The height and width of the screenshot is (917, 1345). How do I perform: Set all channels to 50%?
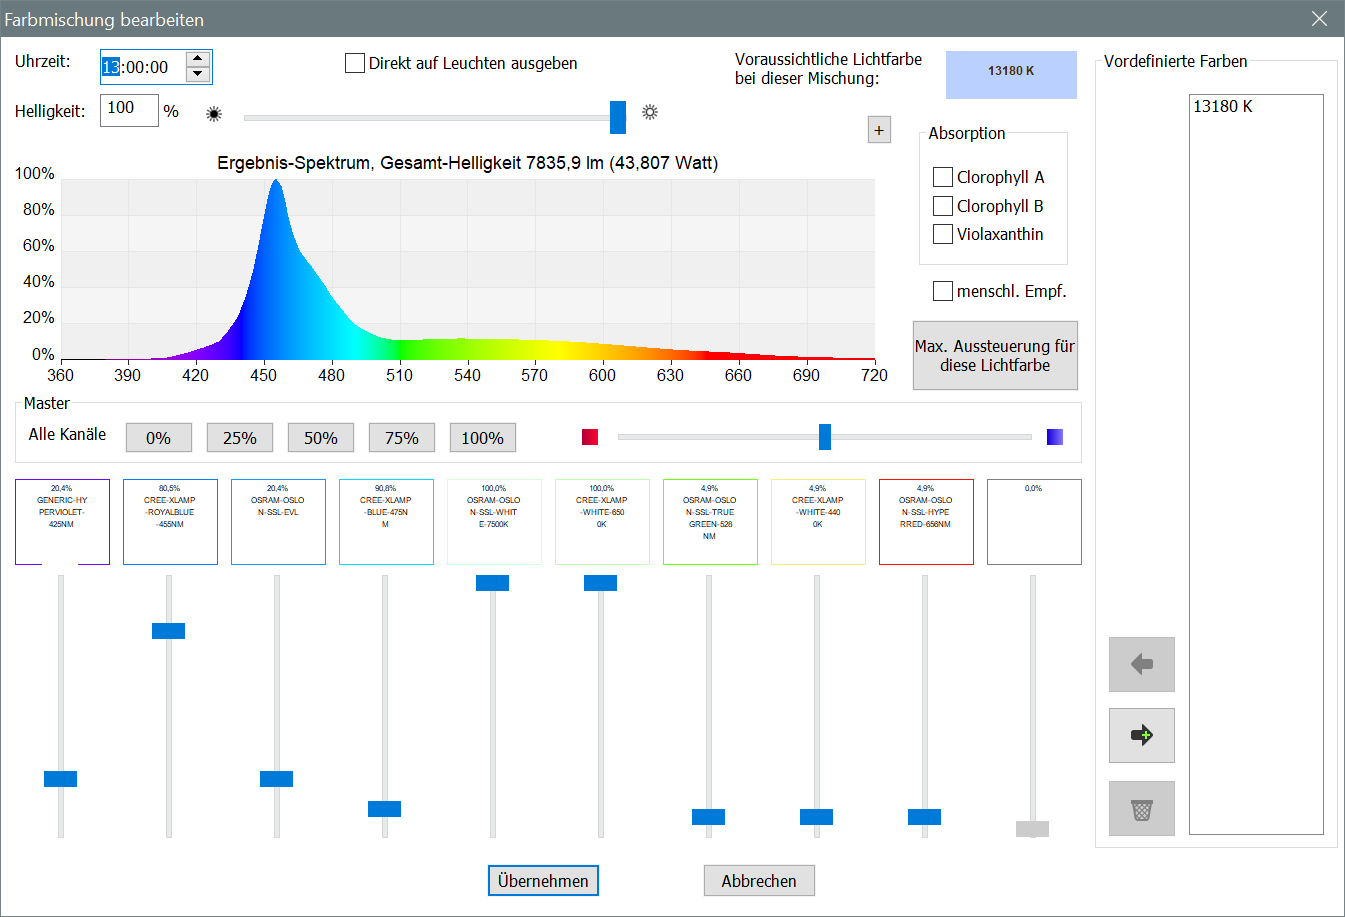[x=320, y=438]
